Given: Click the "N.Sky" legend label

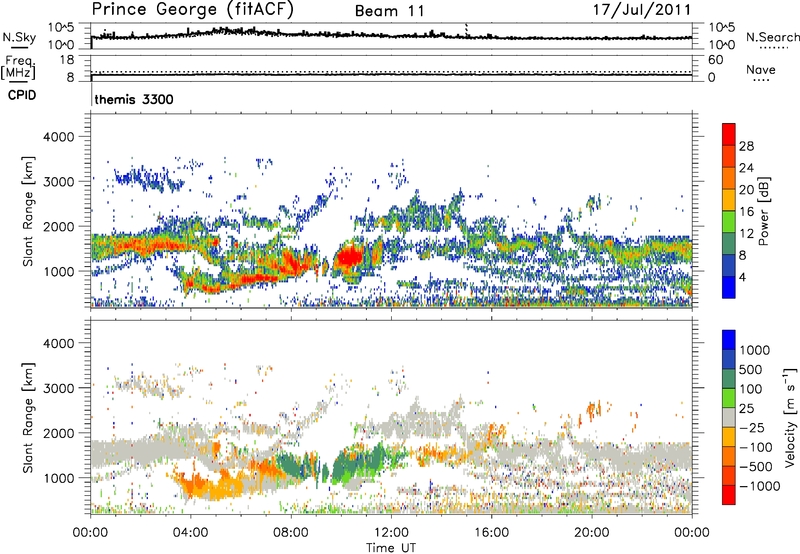Looking at the screenshot, I should click(19, 37).
